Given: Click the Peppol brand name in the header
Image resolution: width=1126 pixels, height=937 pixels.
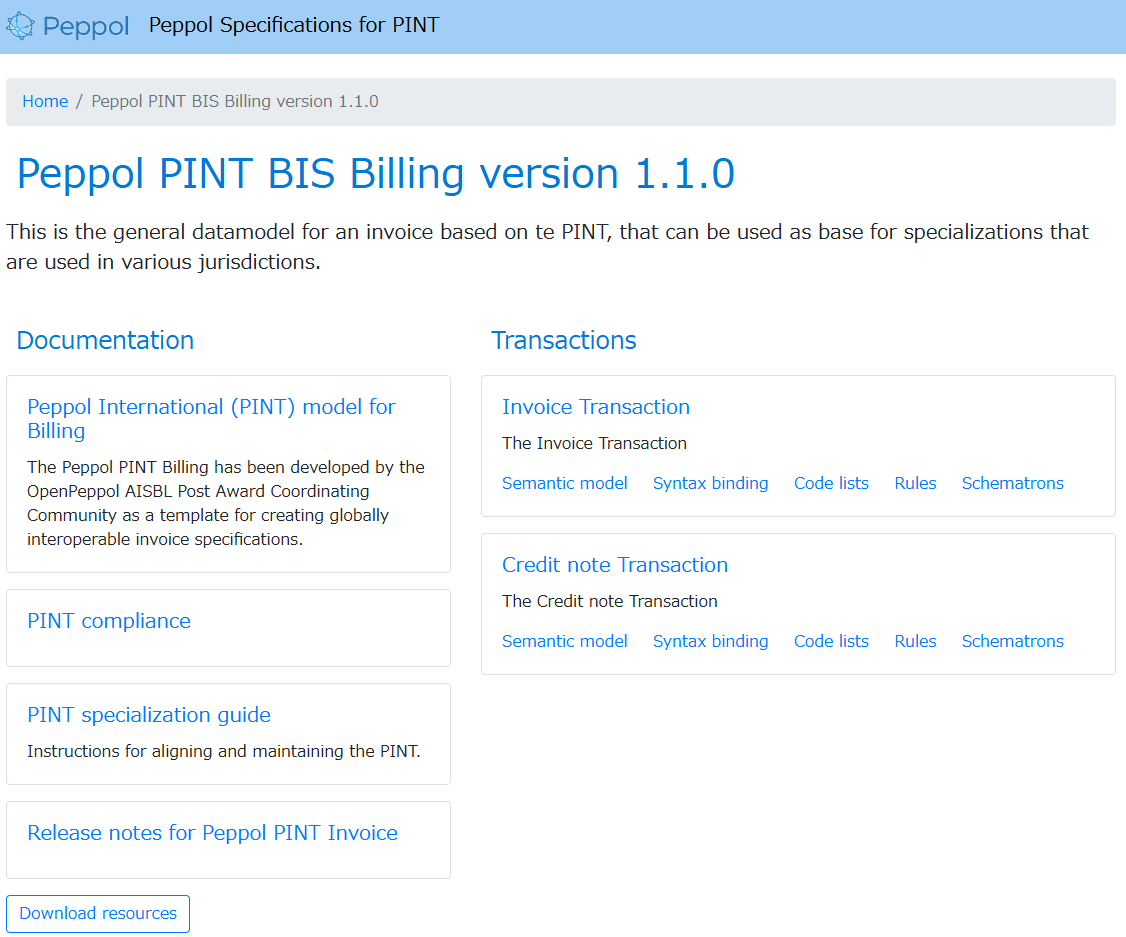Looking at the screenshot, I should point(85,27).
